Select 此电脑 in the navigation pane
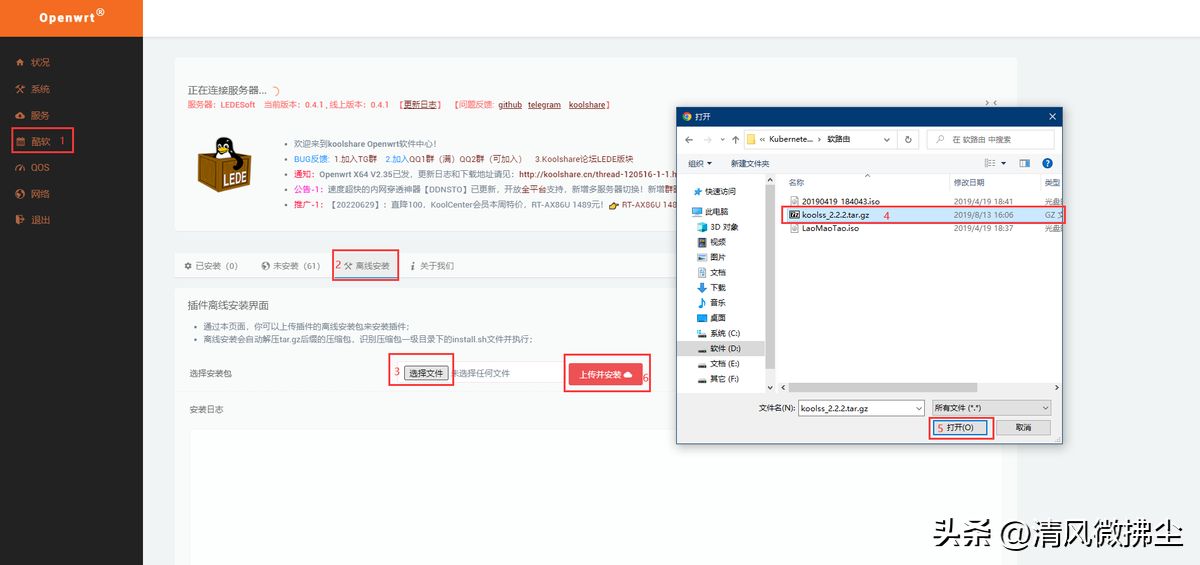Image resolution: width=1200 pixels, height=565 pixels. point(709,212)
